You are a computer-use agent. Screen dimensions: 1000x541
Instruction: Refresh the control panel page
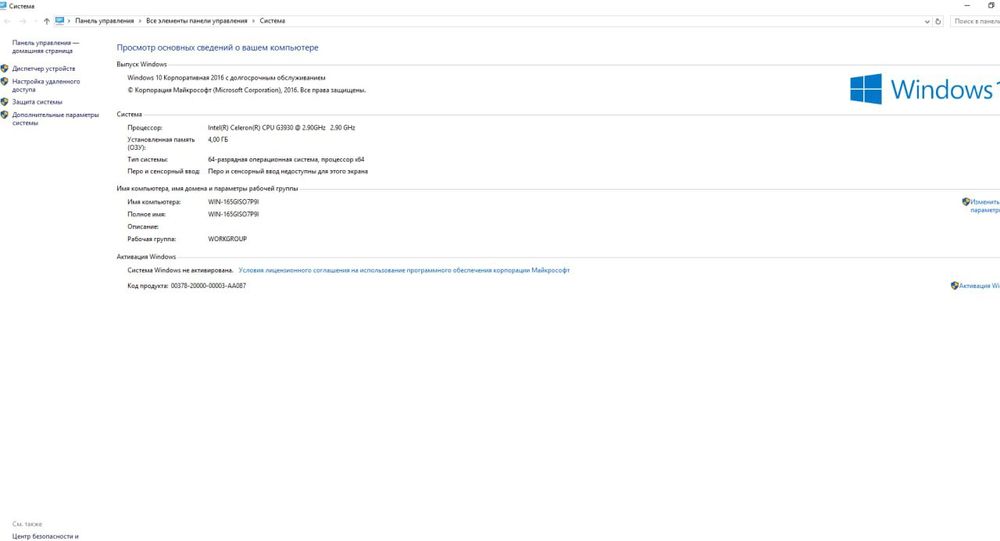938,22
